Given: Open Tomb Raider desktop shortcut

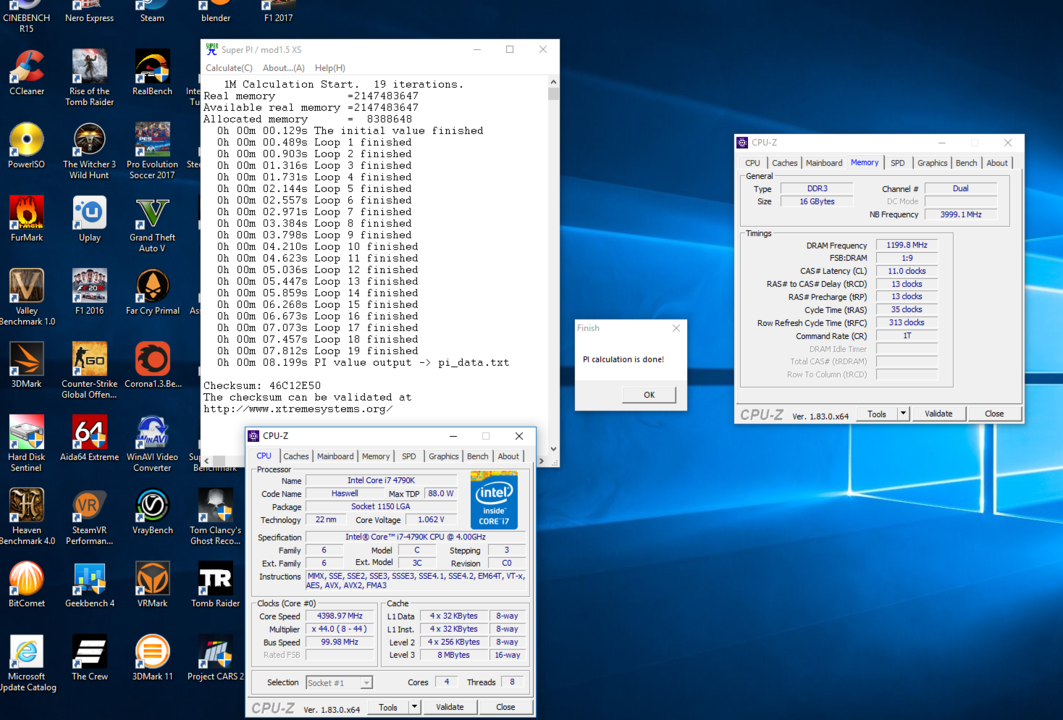Looking at the screenshot, I should point(216,584).
